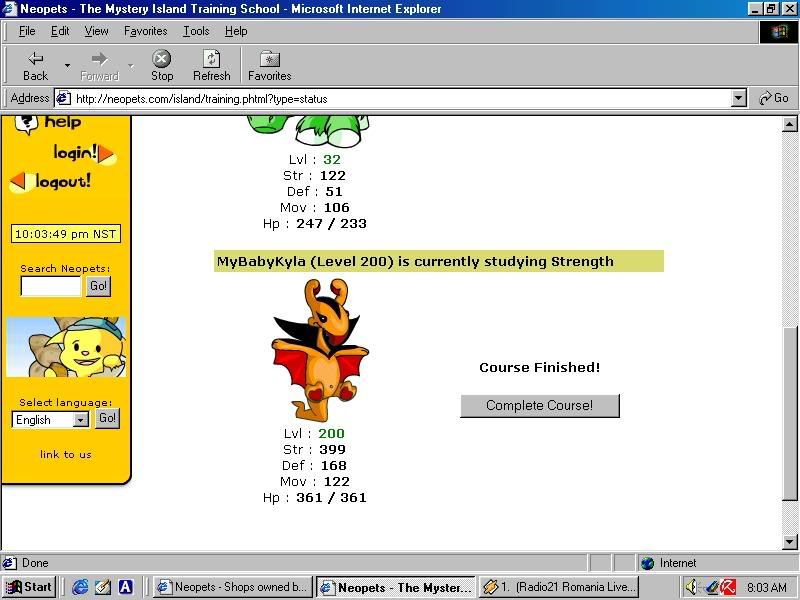The image size is (800, 600).
Task: Click the Mov : 106 stat line
Action: tap(315, 208)
